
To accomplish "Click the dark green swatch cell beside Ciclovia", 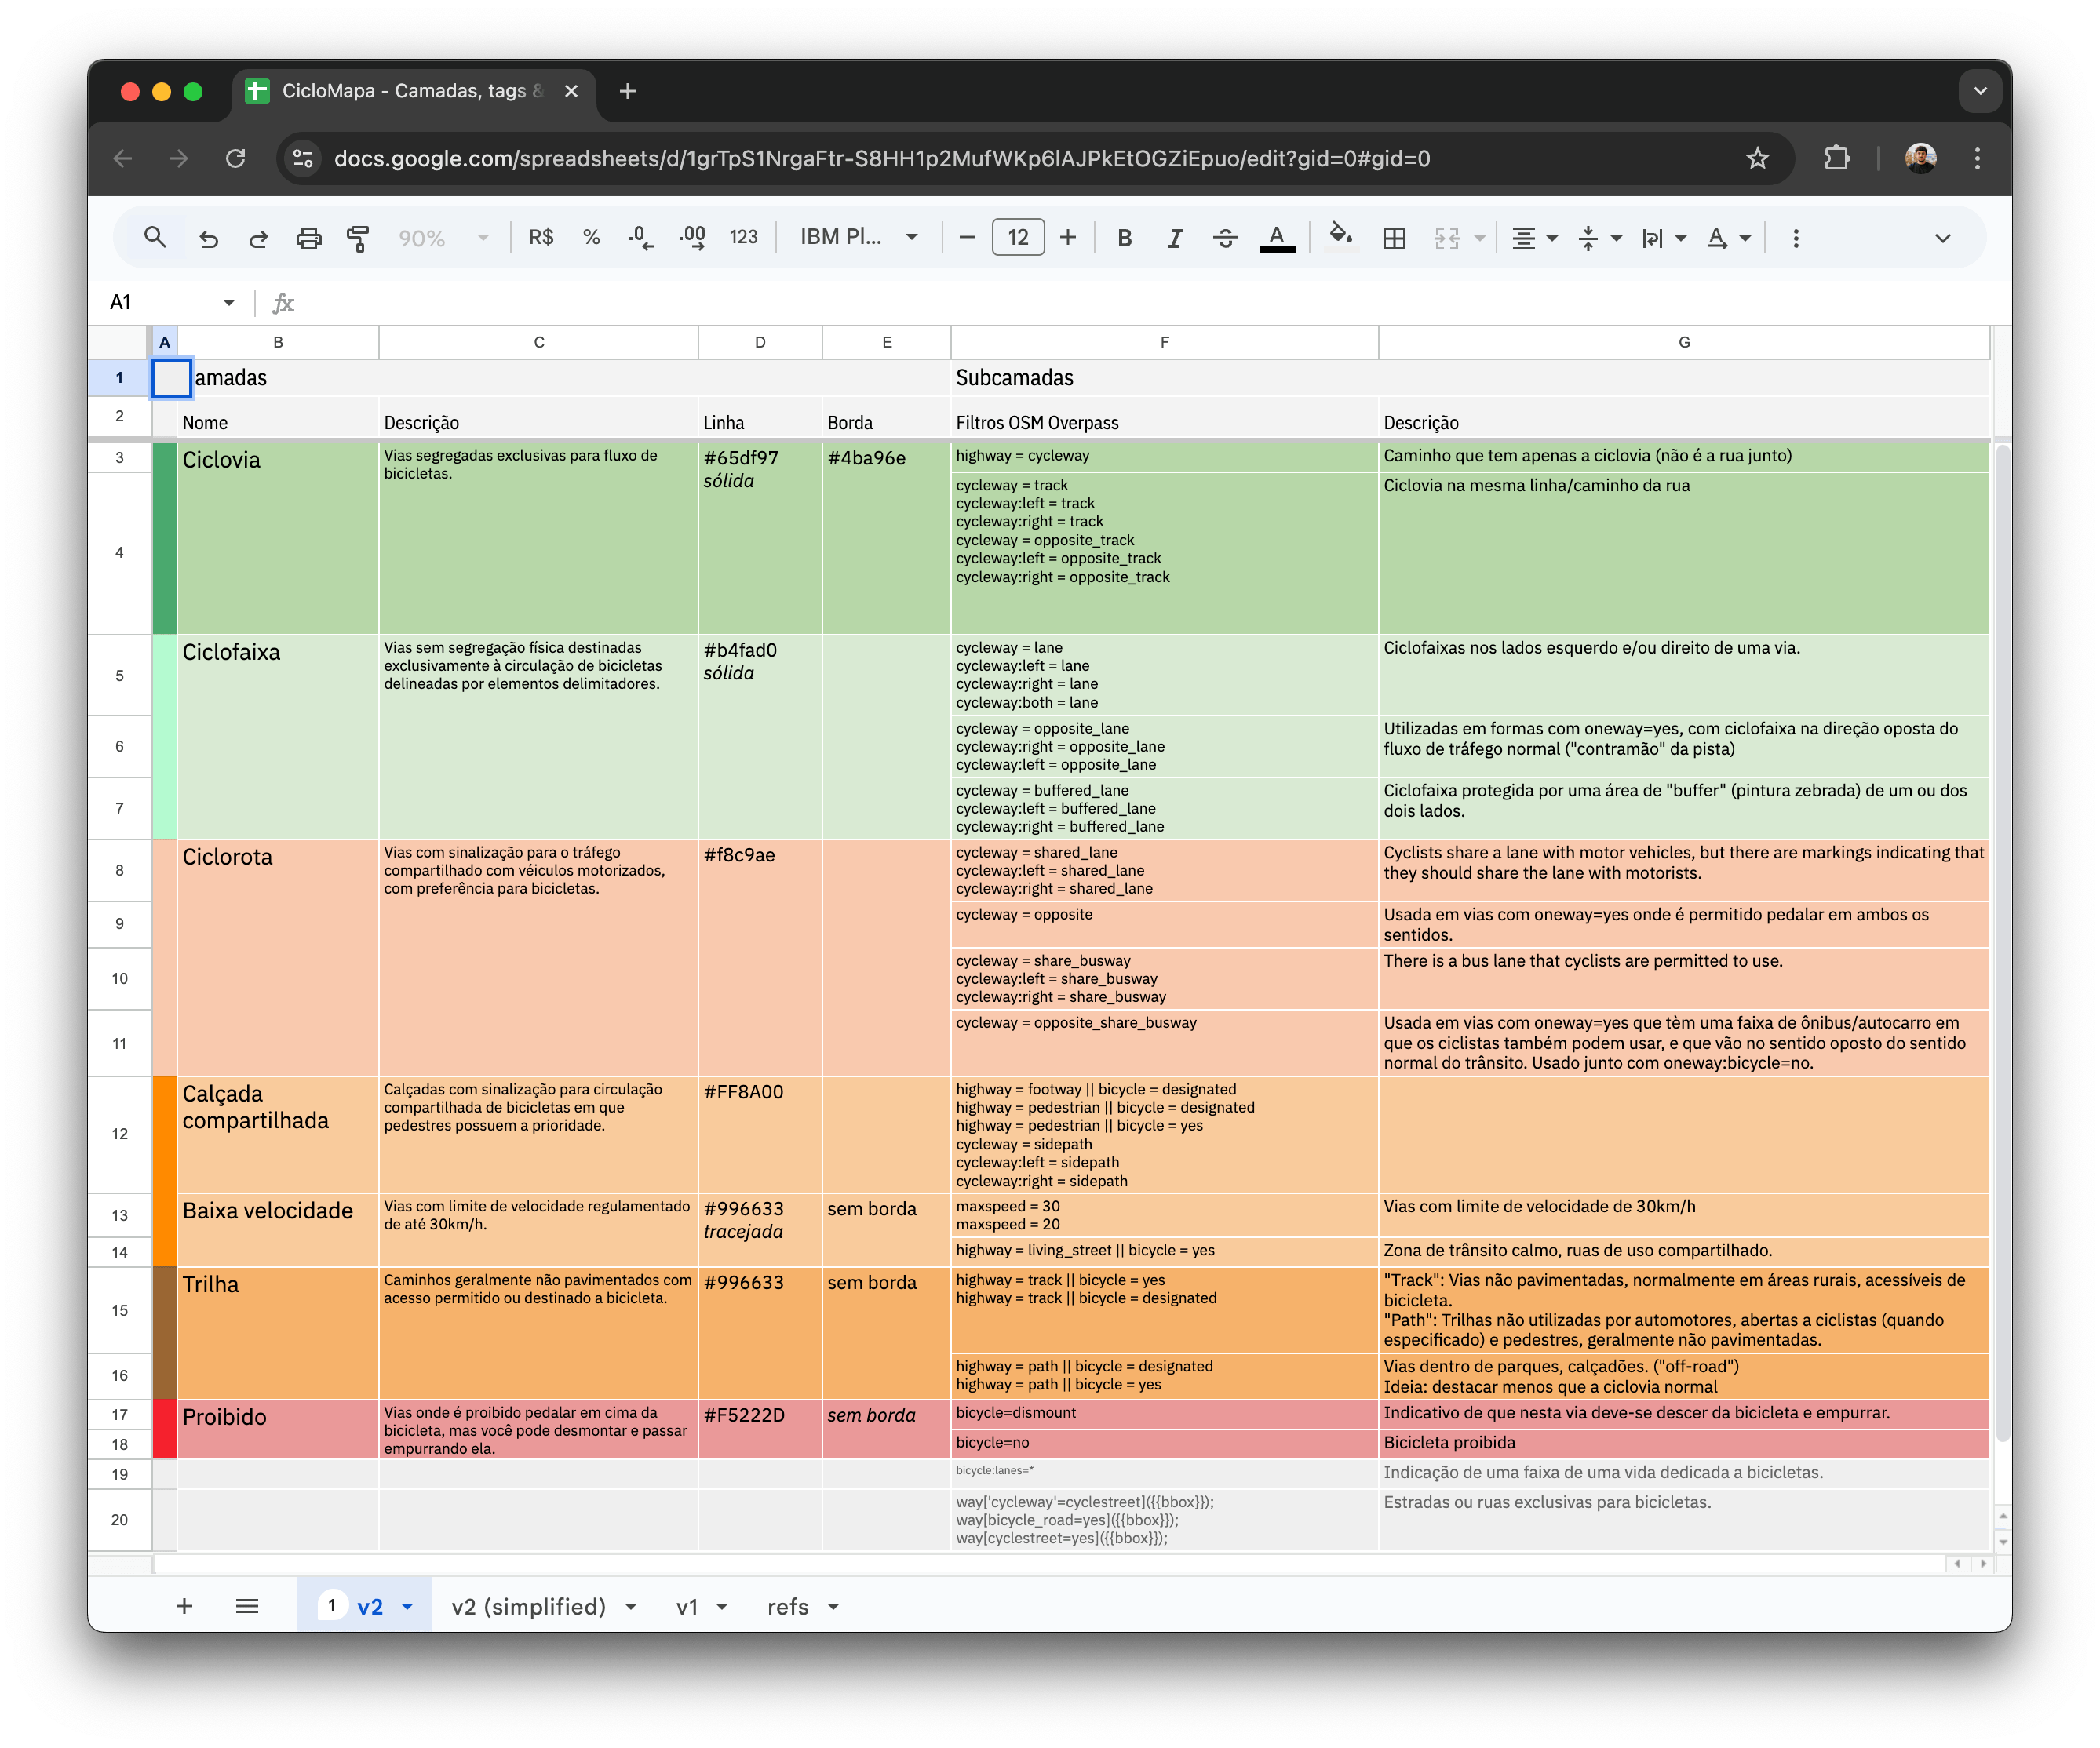I will tap(164, 537).
